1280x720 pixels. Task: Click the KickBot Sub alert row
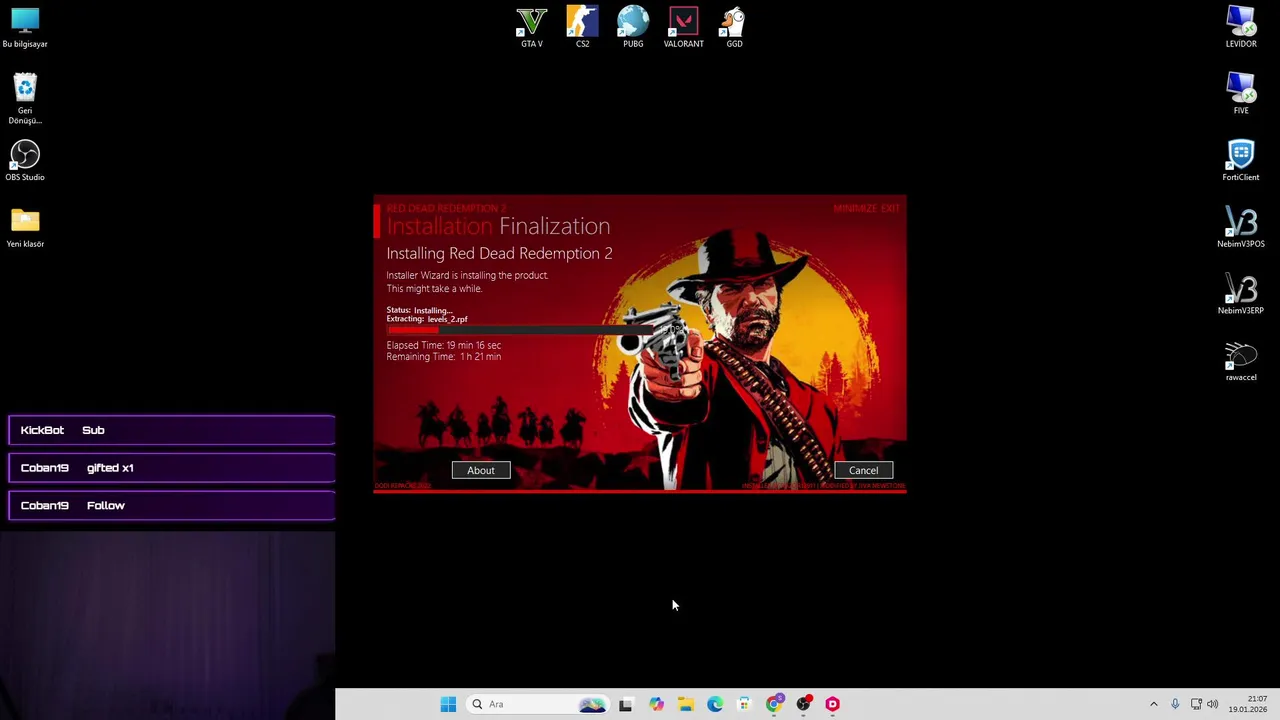click(172, 430)
